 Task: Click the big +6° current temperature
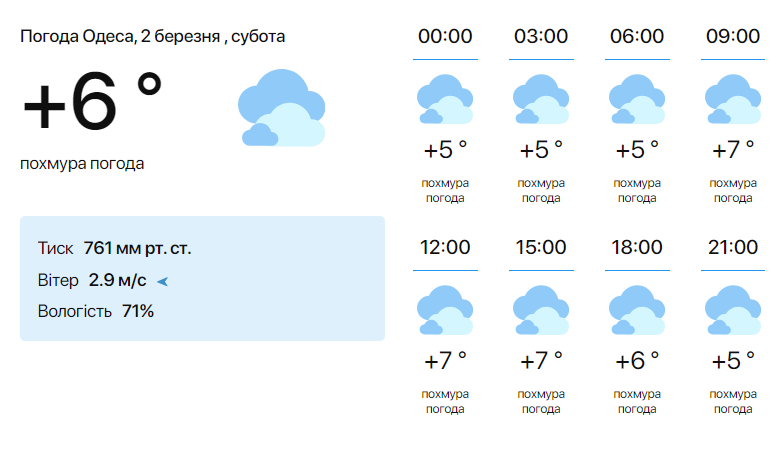(92, 104)
